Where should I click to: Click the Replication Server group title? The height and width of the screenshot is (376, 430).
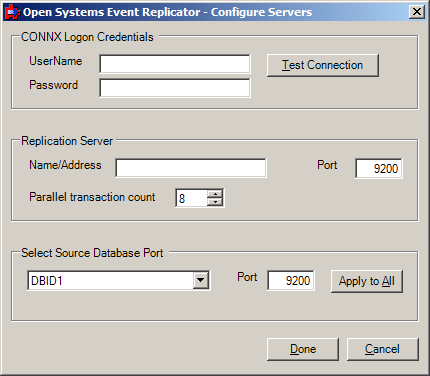pyautogui.click(x=67, y=141)
